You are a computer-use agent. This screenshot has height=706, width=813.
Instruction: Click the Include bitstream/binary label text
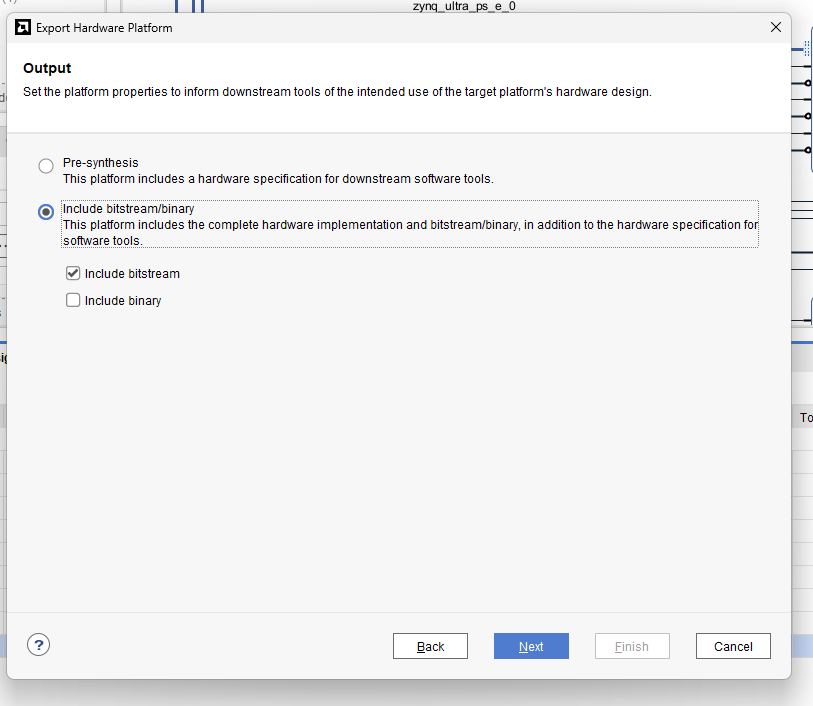point(128,209)
